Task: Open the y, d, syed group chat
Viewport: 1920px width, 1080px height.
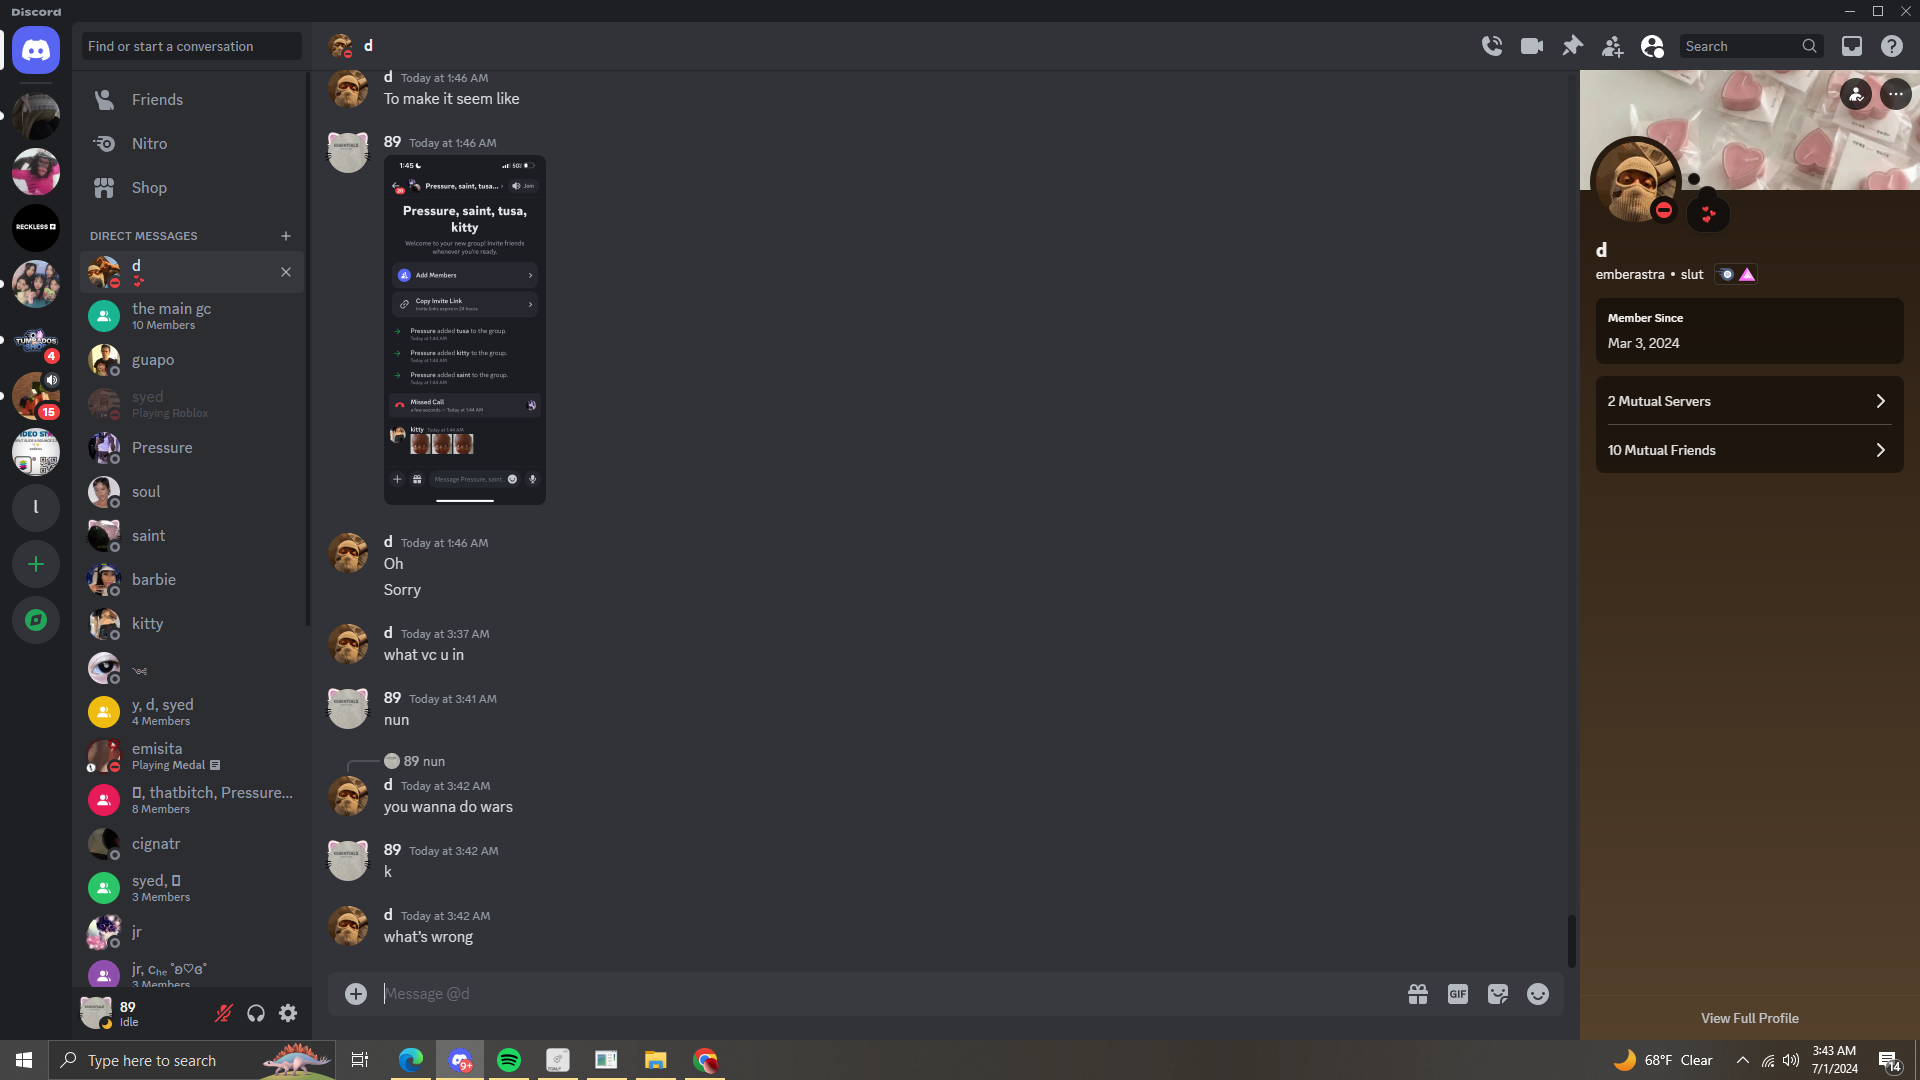Action: (x=192, y=712)
